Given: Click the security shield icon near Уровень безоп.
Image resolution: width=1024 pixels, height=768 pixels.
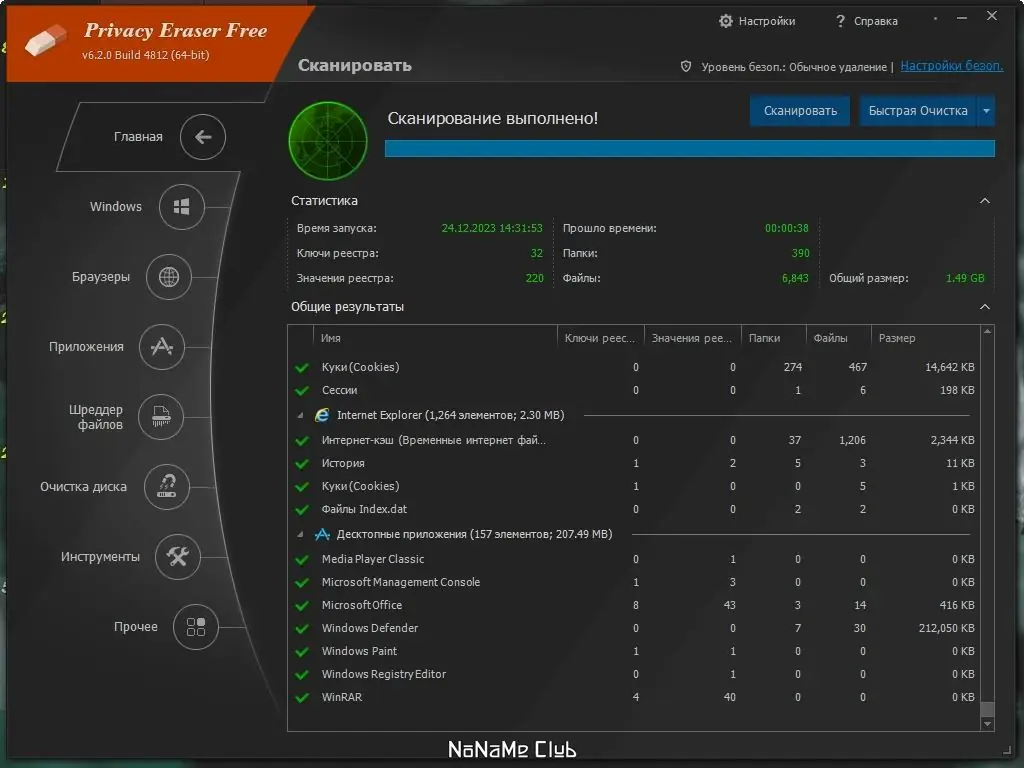Looking at the screenshot, I should tap(686, 66).
